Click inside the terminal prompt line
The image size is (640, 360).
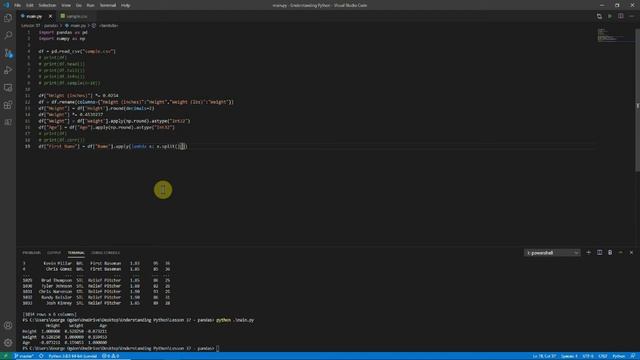click(x=121, y=349)
